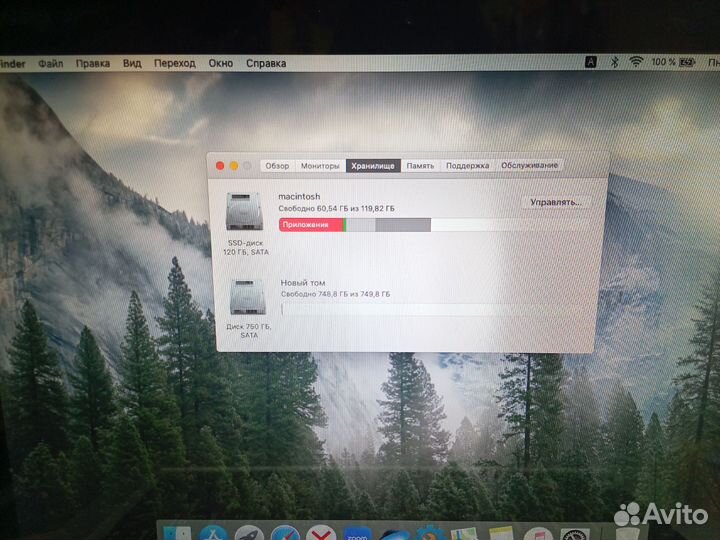Minimize the window with yellow button
This screenshot has width=720, height=540.
(x=234, y=166)
